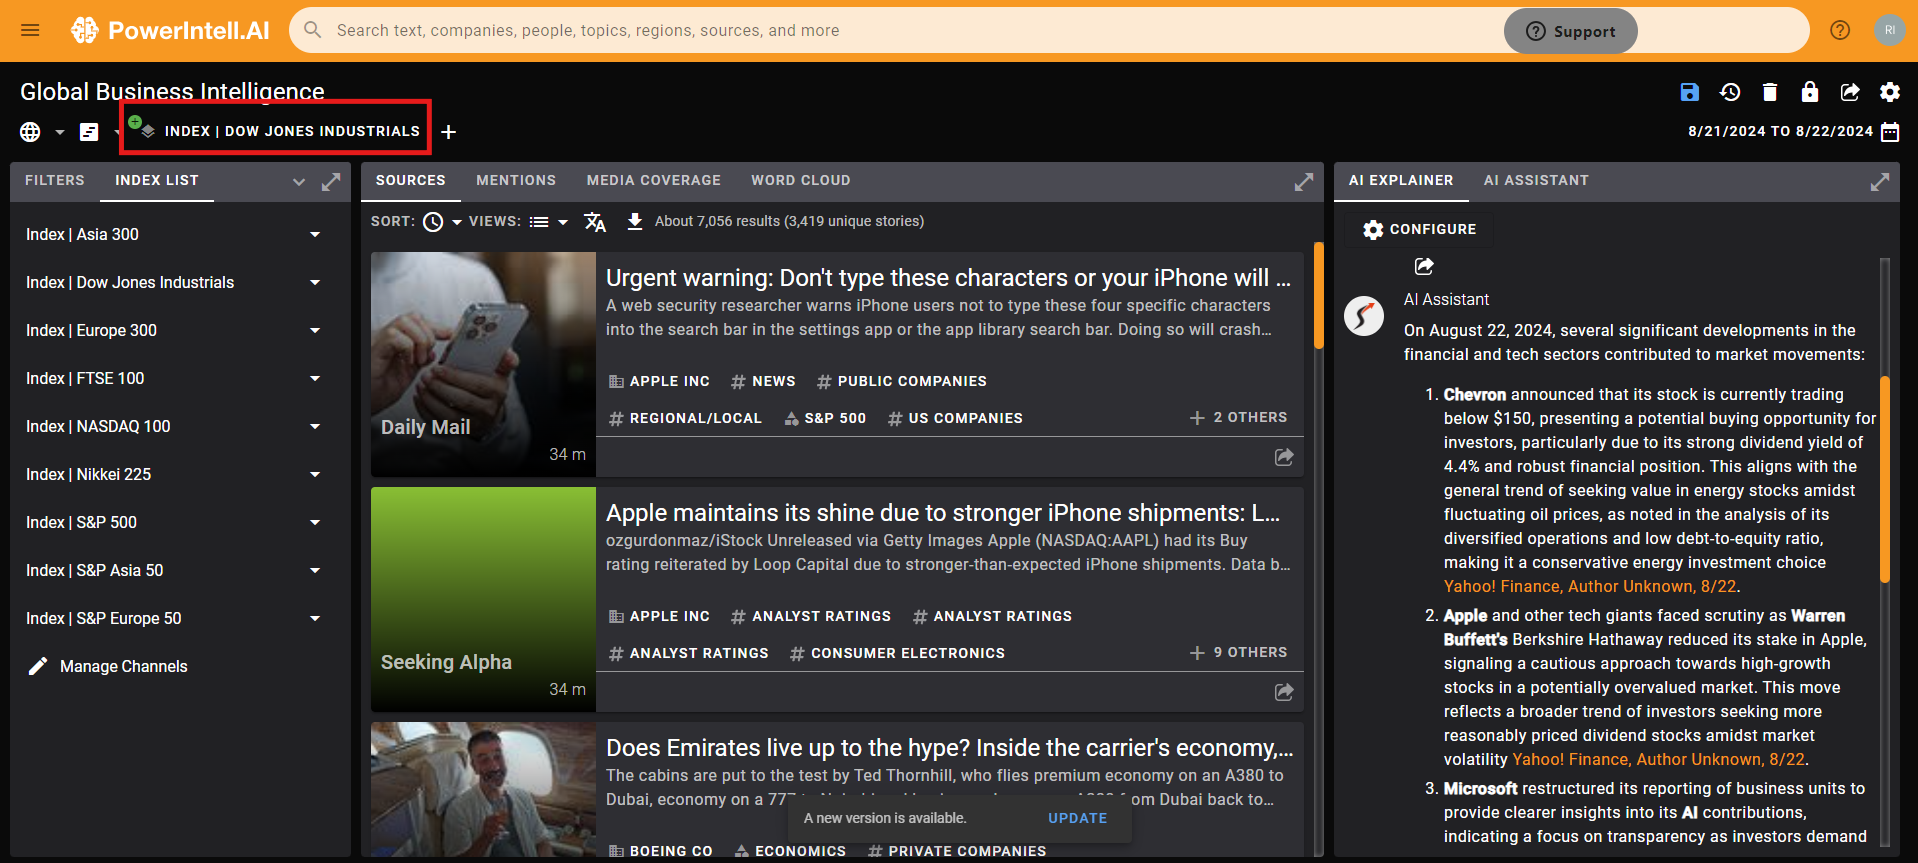Expand the Index | Nikkei 225 entry
The height and width of the screenshot is (863, 1918).
[315, 475]
